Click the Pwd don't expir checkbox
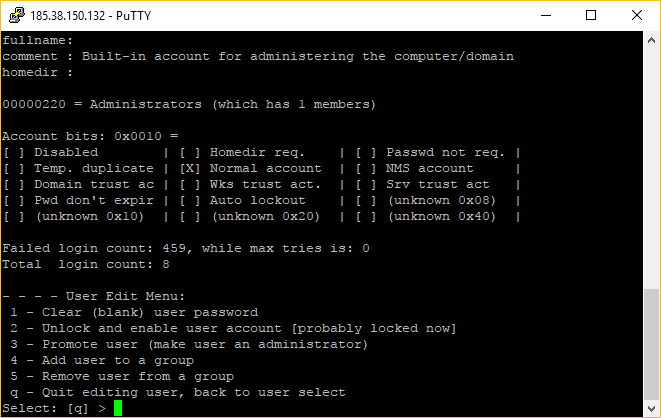Viewport: 661px width, 418px height. click(x=14, y=201)
